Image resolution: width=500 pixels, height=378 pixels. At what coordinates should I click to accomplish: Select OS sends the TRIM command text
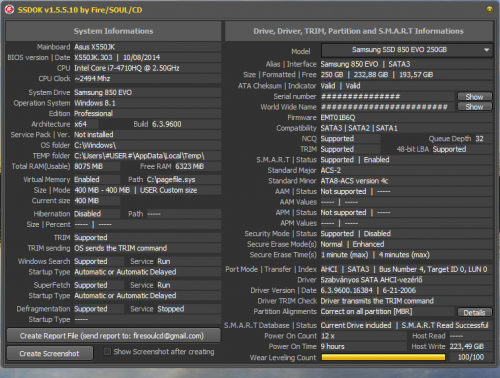(x=120, y=248)
